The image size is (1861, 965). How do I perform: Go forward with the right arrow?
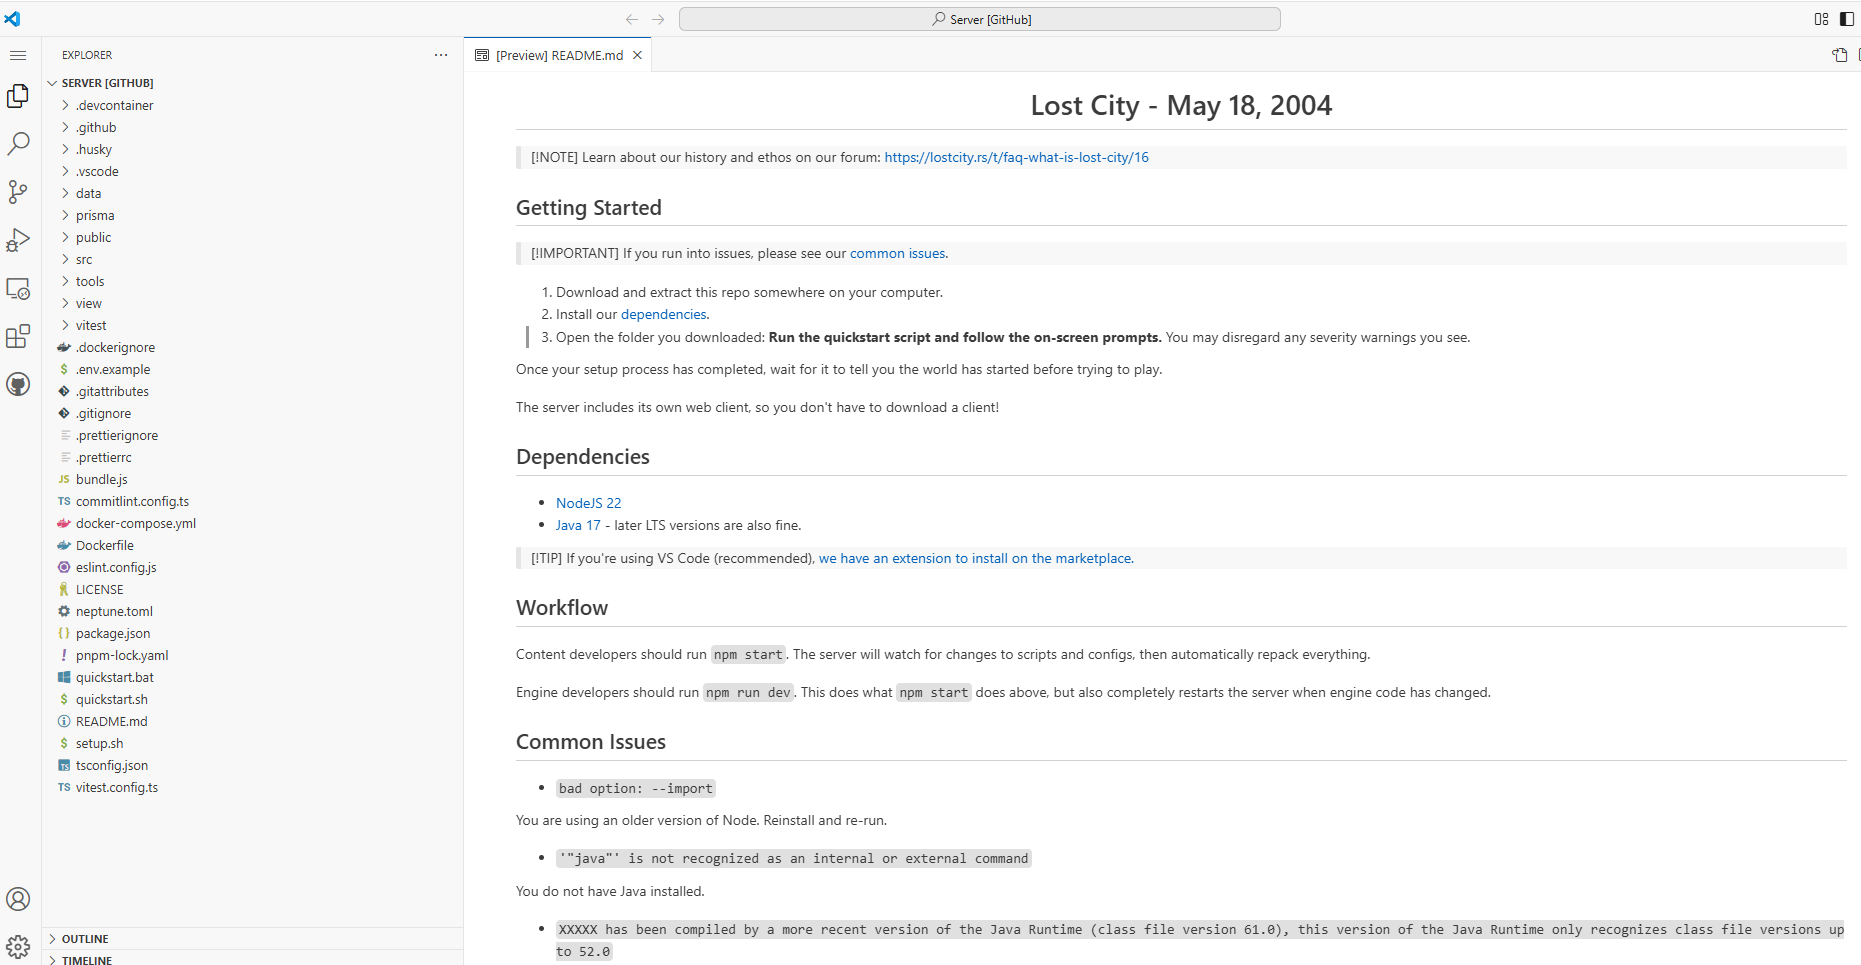point(658,19)
